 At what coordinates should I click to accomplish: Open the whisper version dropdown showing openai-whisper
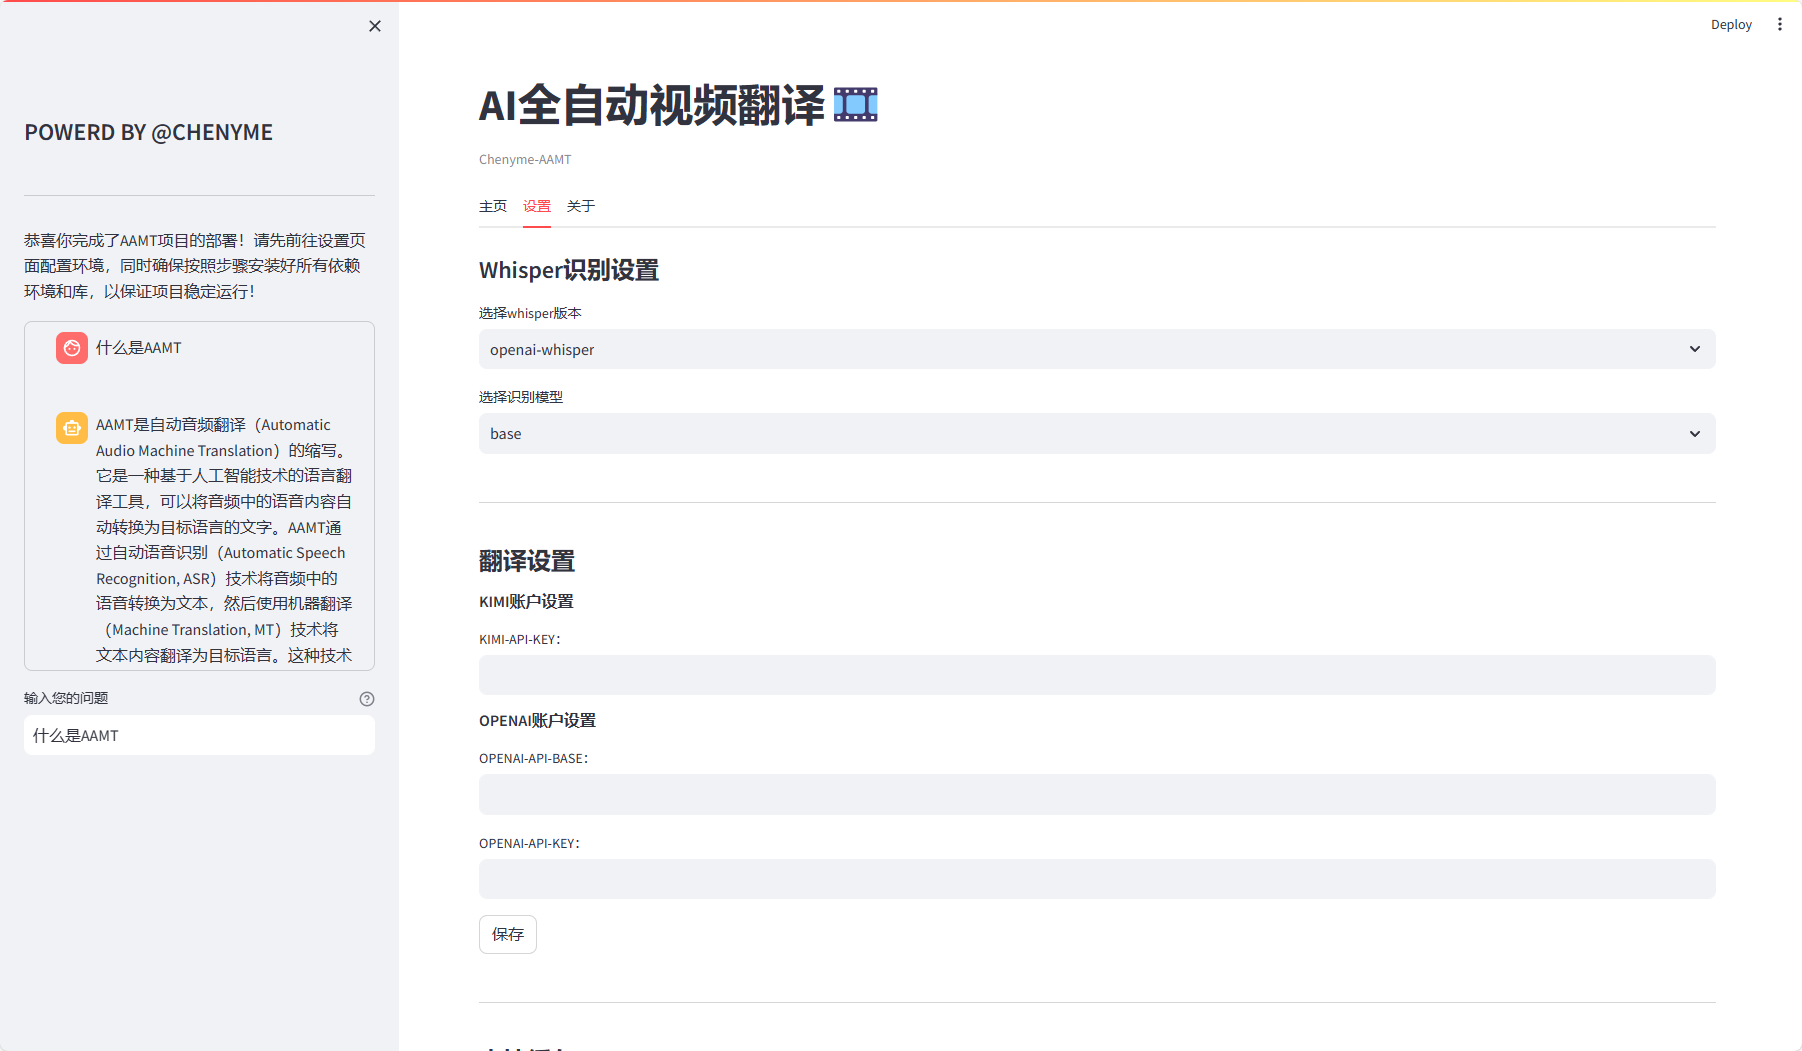click(1097, 349)
